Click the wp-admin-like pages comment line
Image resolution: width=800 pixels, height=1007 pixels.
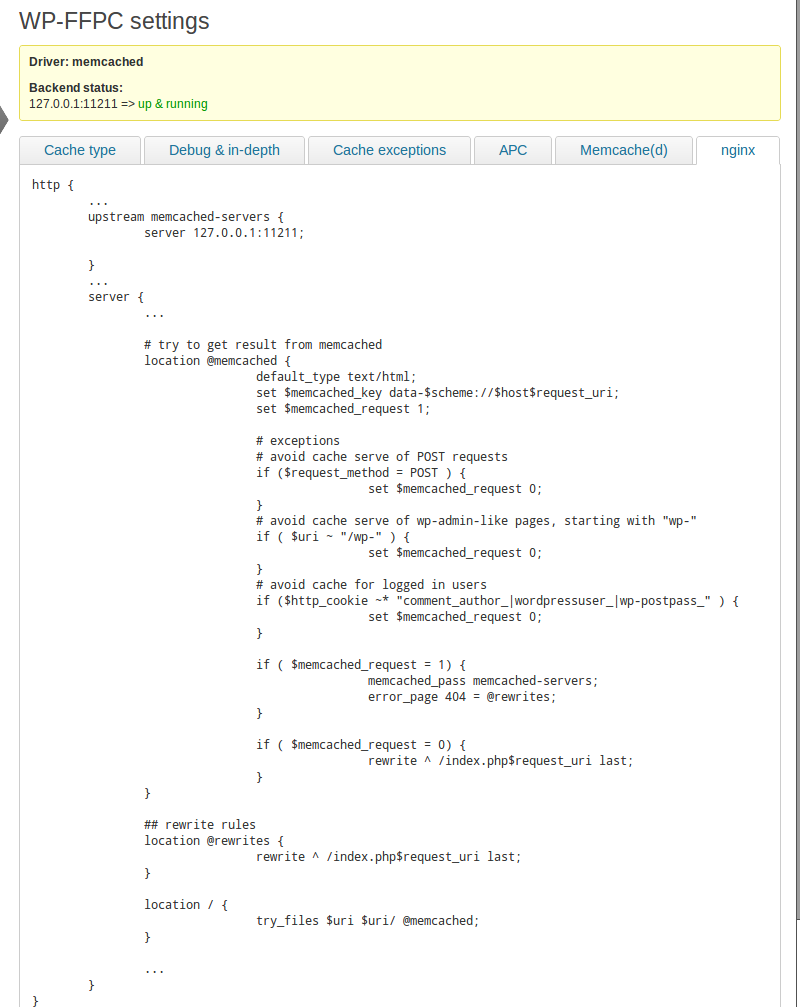[x=476, y=521]
